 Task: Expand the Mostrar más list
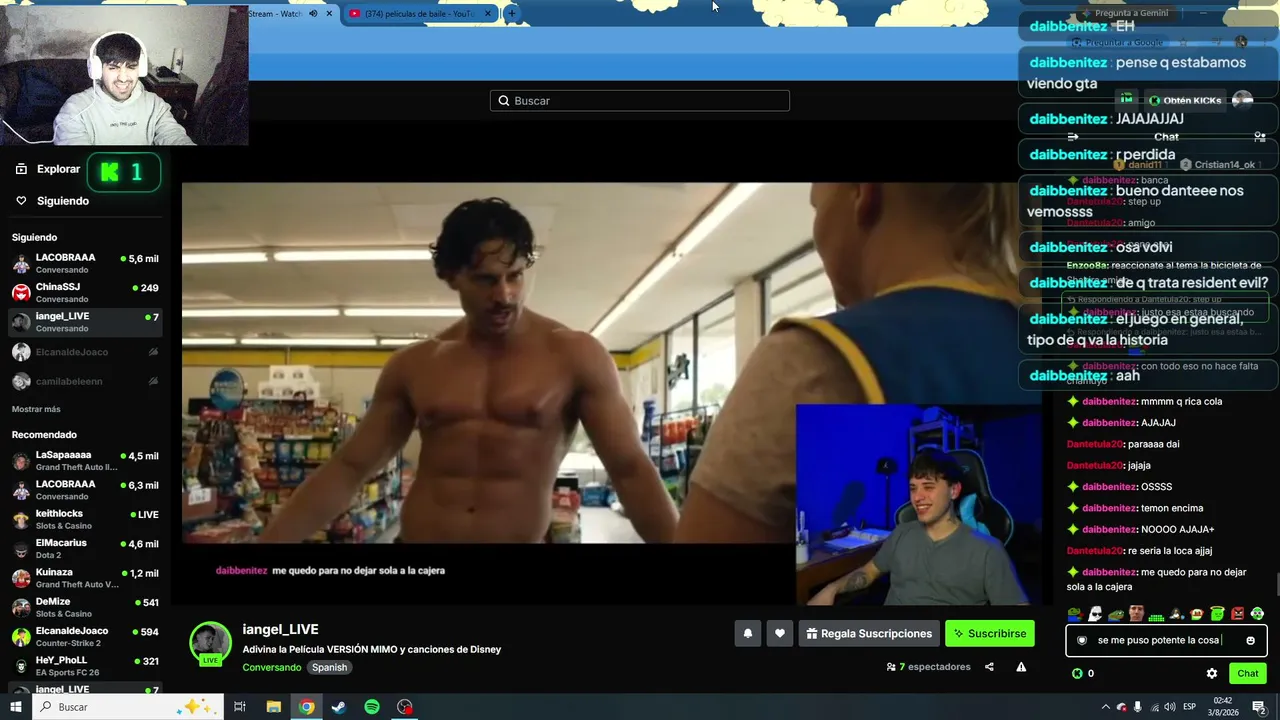pyautogui.click(x=36, y=409)
